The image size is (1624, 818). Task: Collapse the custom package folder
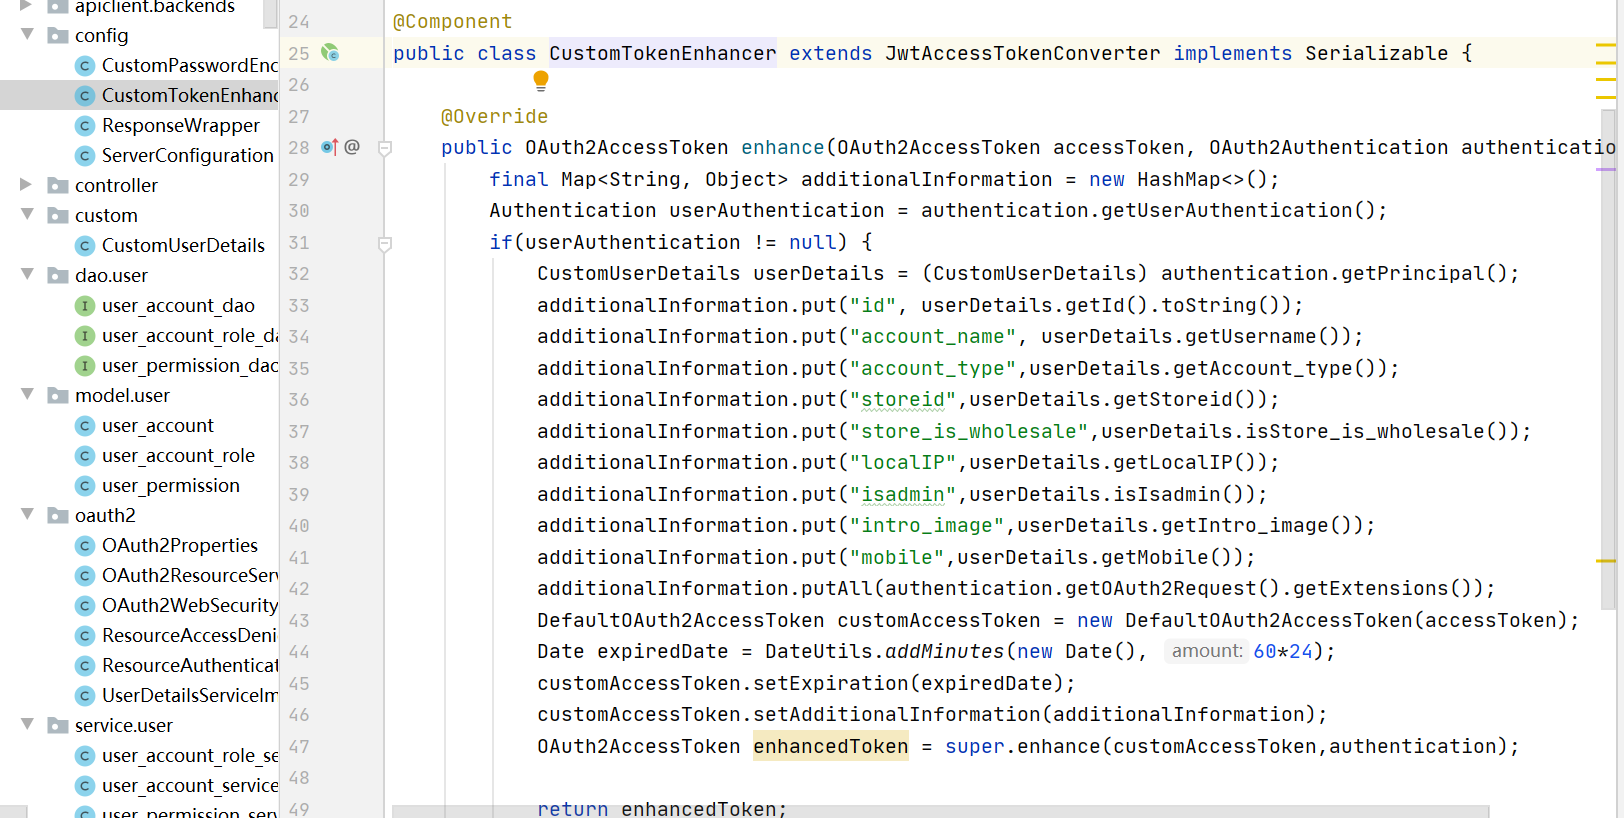27,215
